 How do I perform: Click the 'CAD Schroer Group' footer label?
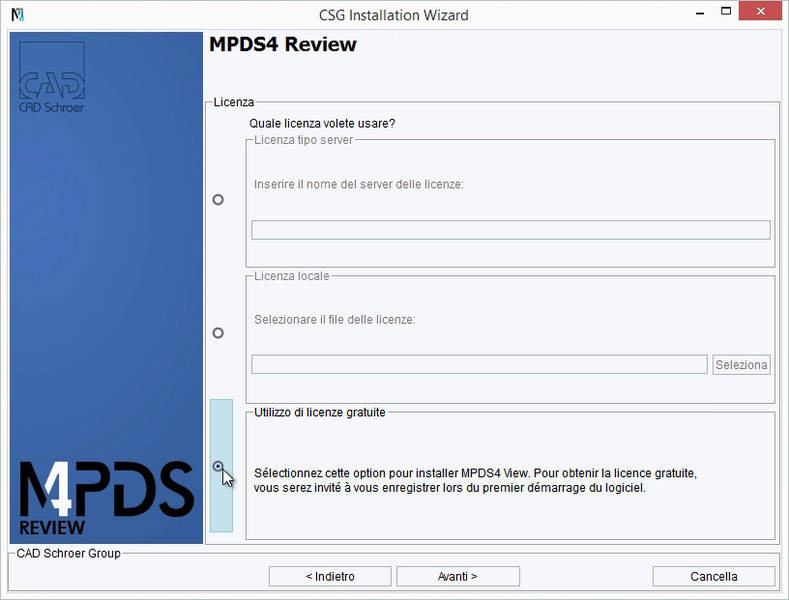(x=68, y=553)
